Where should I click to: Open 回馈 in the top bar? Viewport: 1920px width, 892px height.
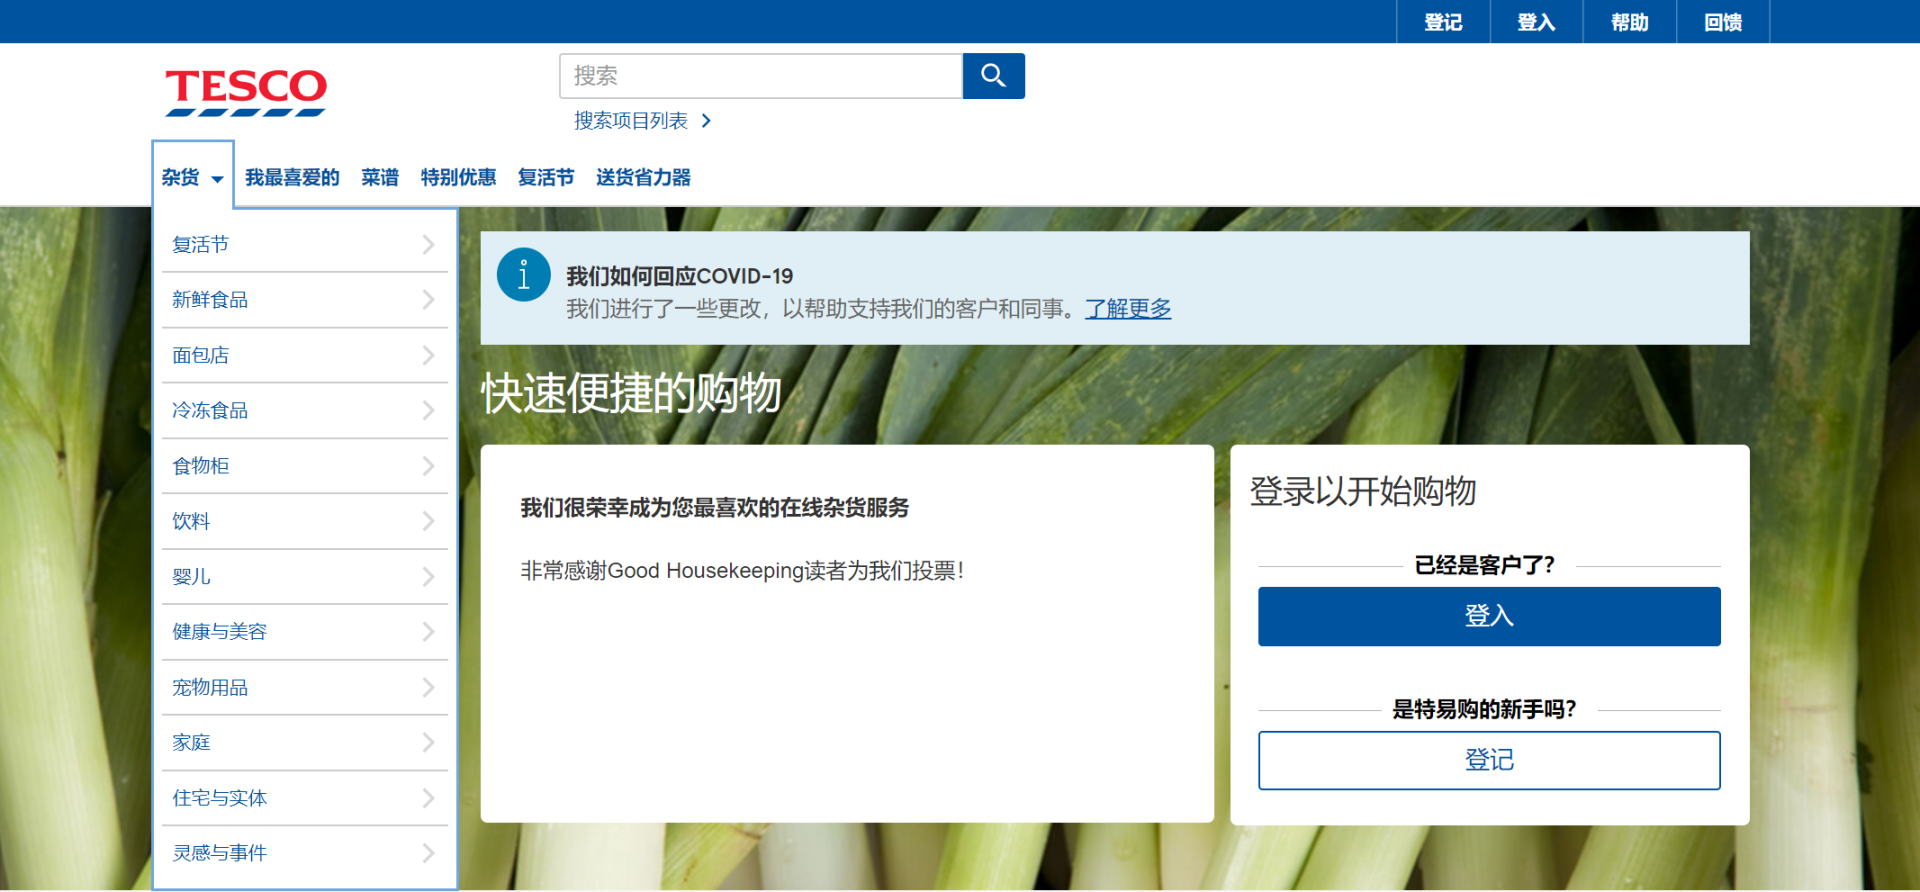pos(1723,22)
